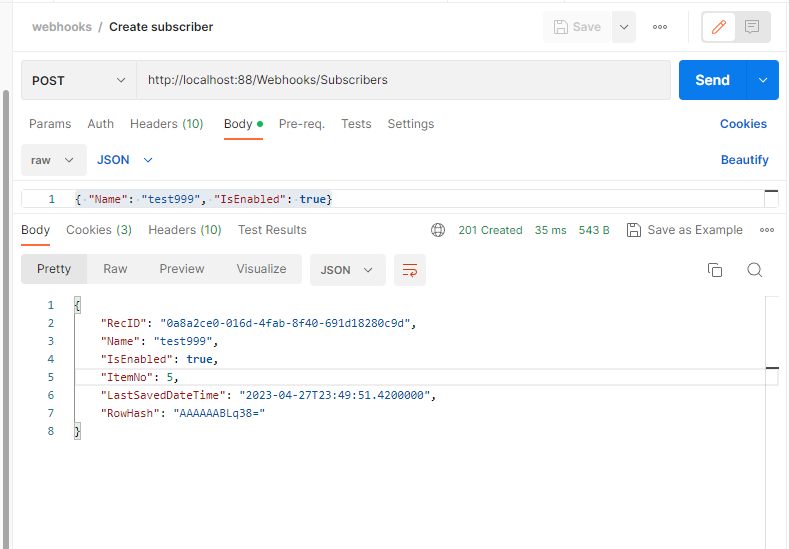Screen dimensions: 789x549
Task: Select the response Body tab
Action: [35, 230]
